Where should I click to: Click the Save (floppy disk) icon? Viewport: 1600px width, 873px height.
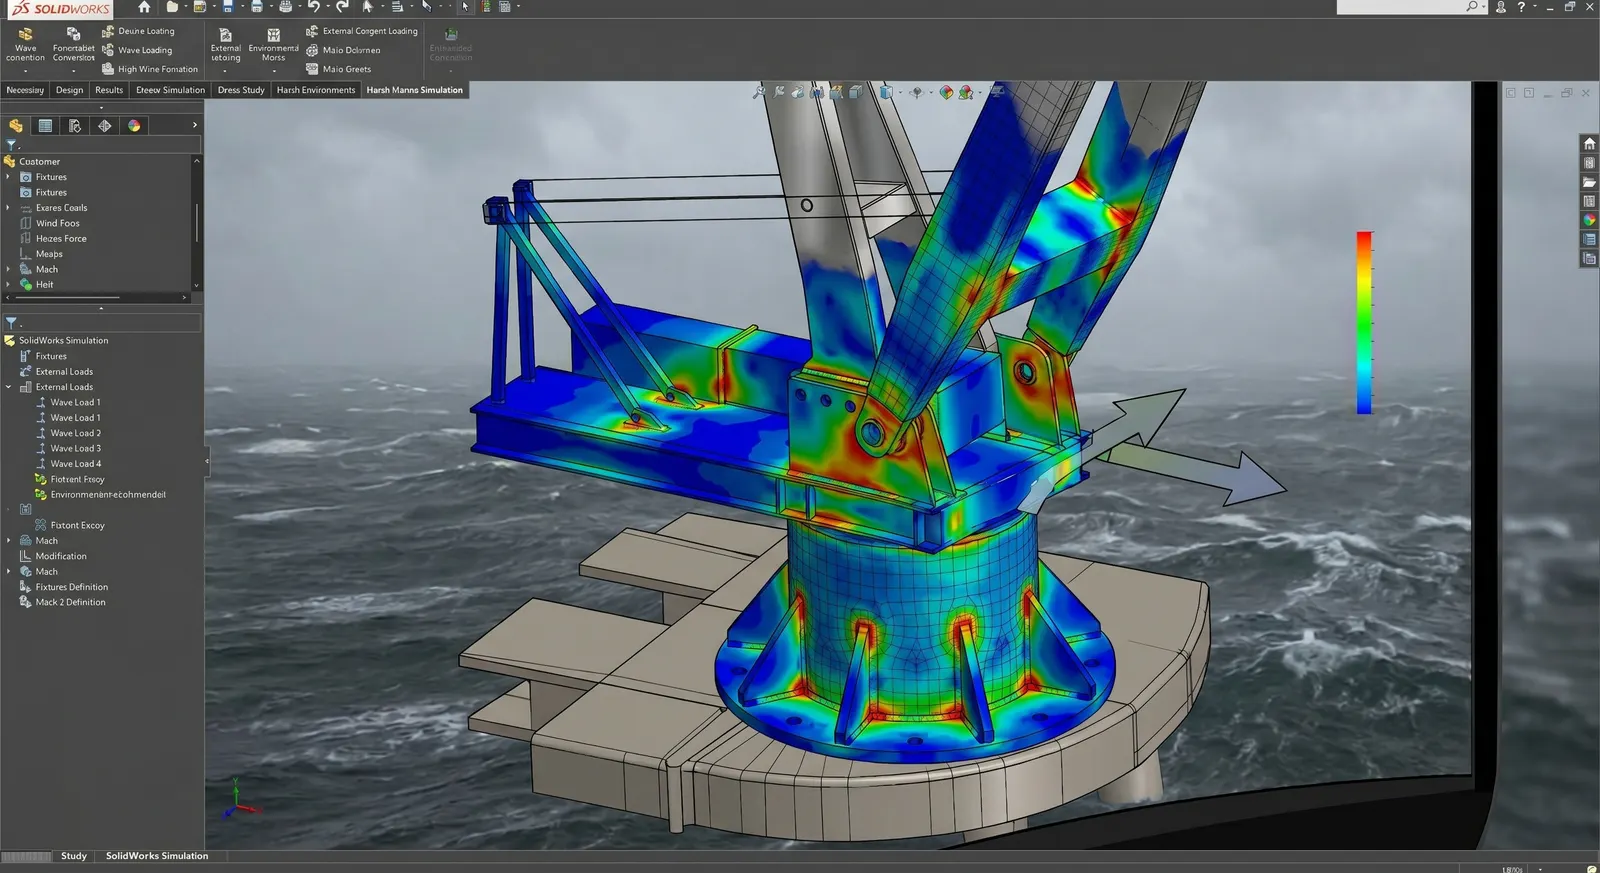click(x=227, y=7)
